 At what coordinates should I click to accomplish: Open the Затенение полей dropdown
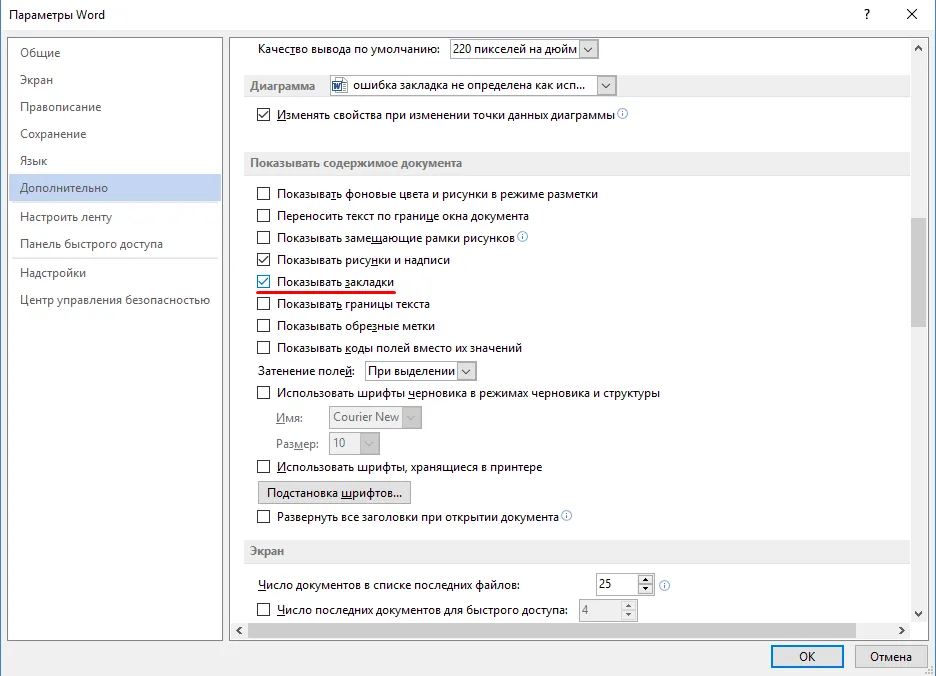point(466,371)
